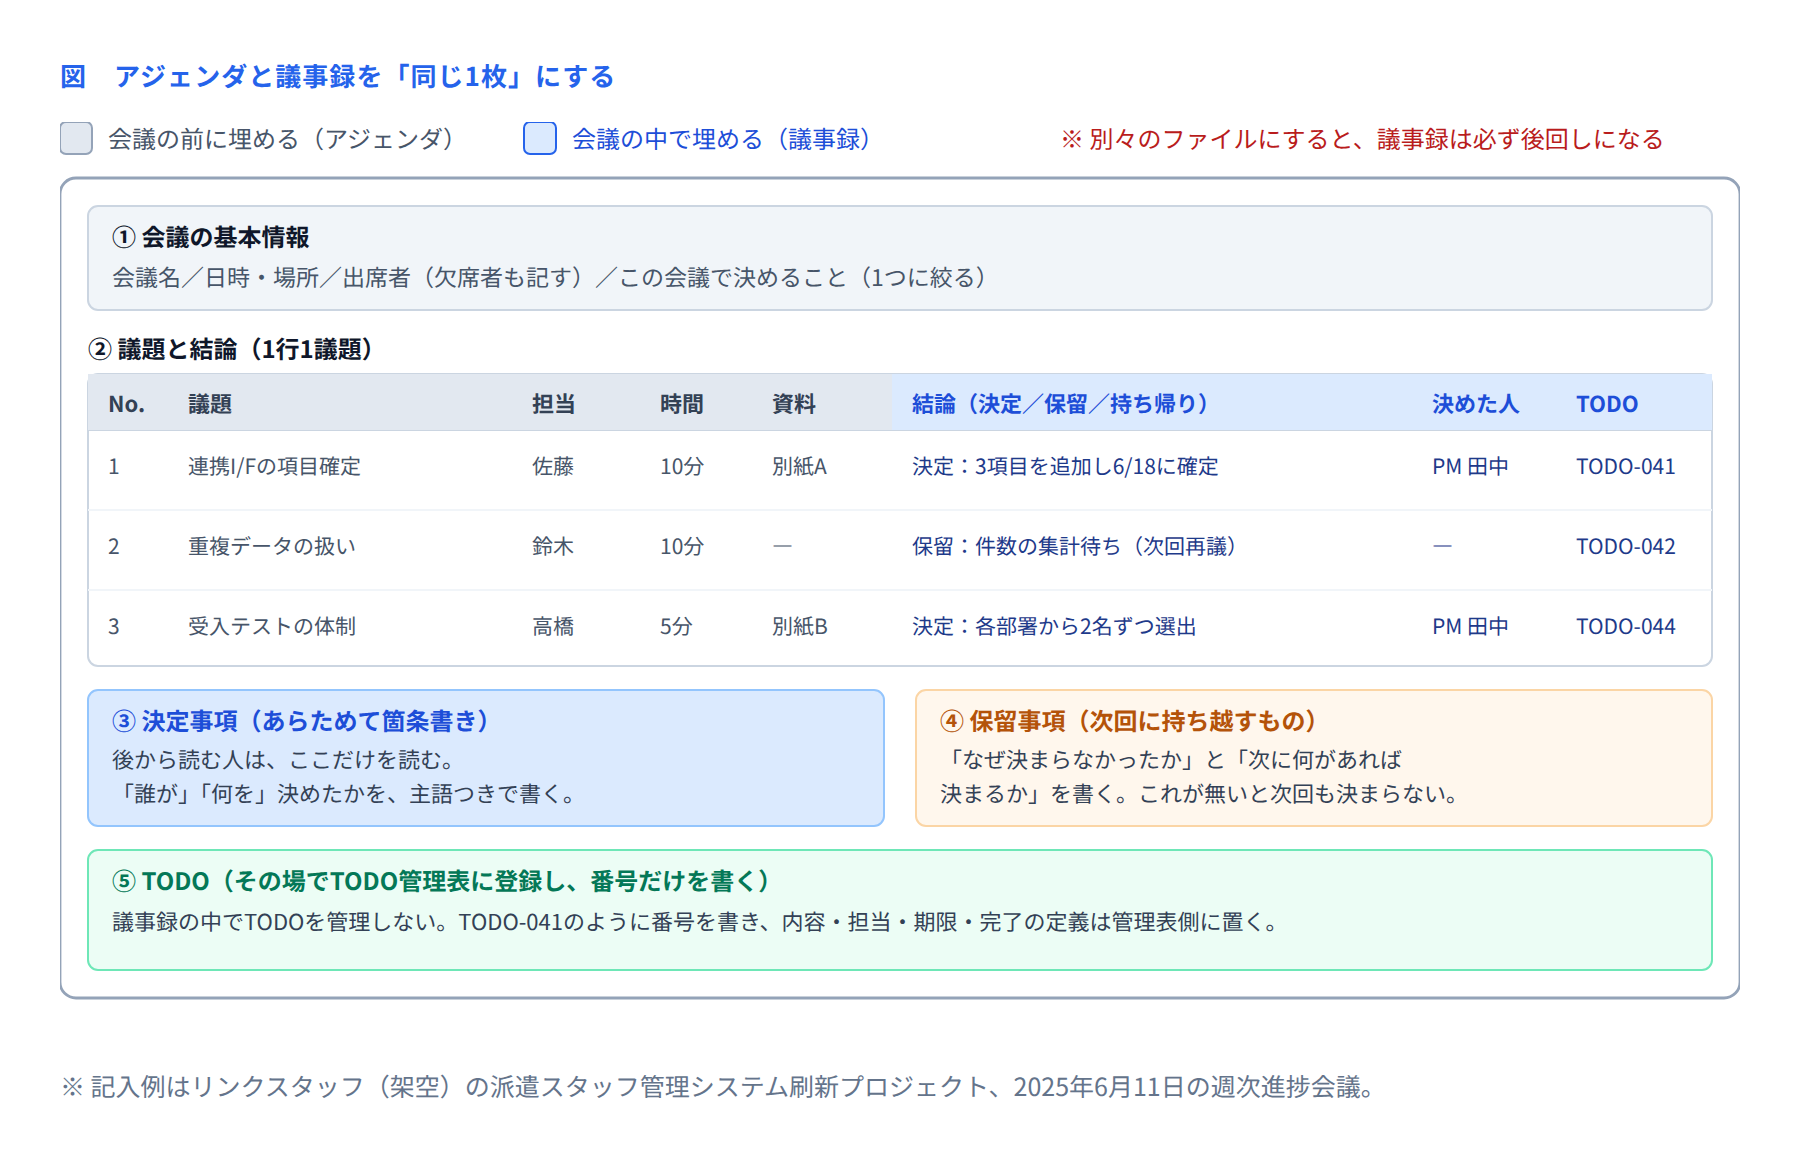The width and height of the screenshot is (1800, 1168).
Task: Click PM 田中 in the TODO-041 row
Action: (1470, 466)
